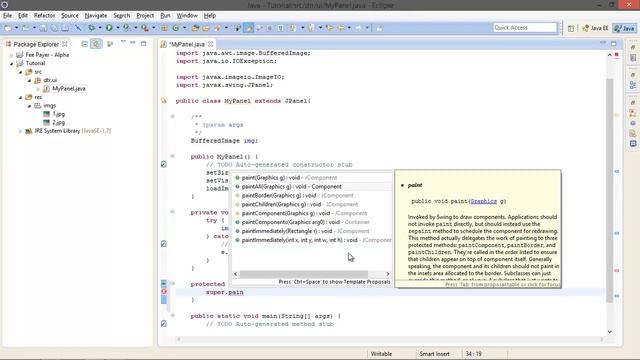This screenshot has height=360, width=640.
Task: Click the New Java Package toolbar icon
Action: pos(164,28)
